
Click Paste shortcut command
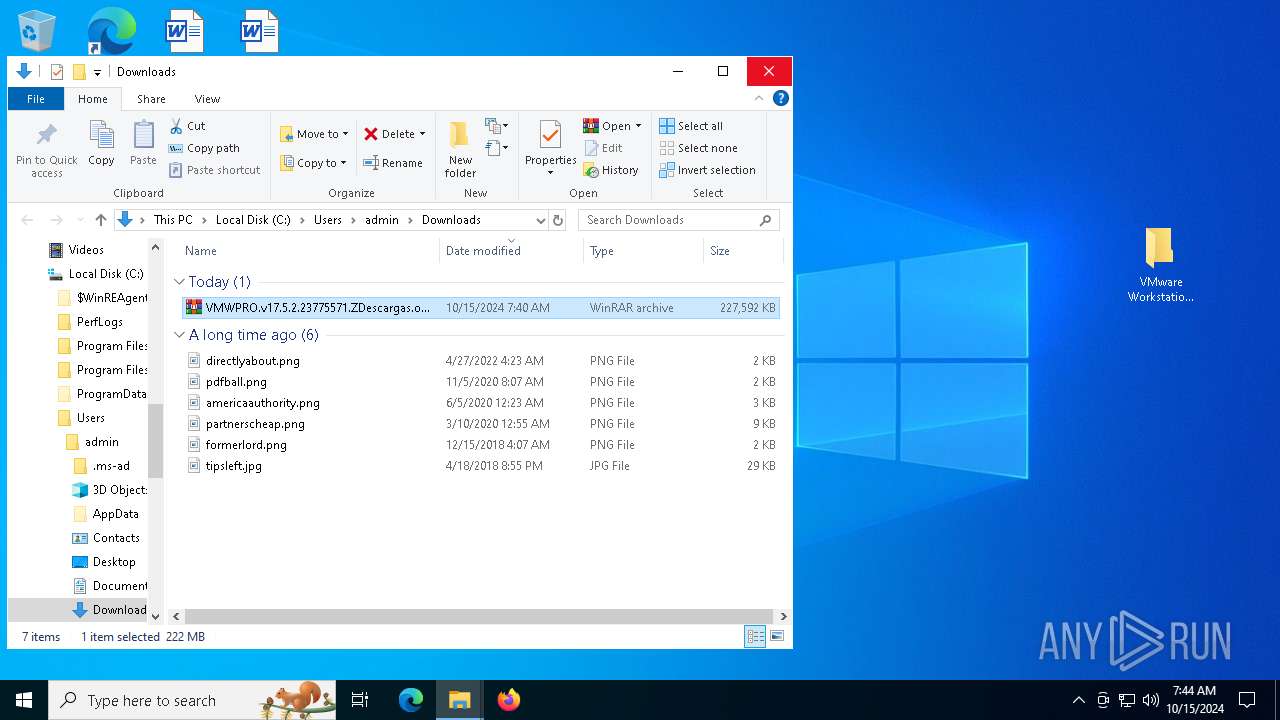point(214,170)
